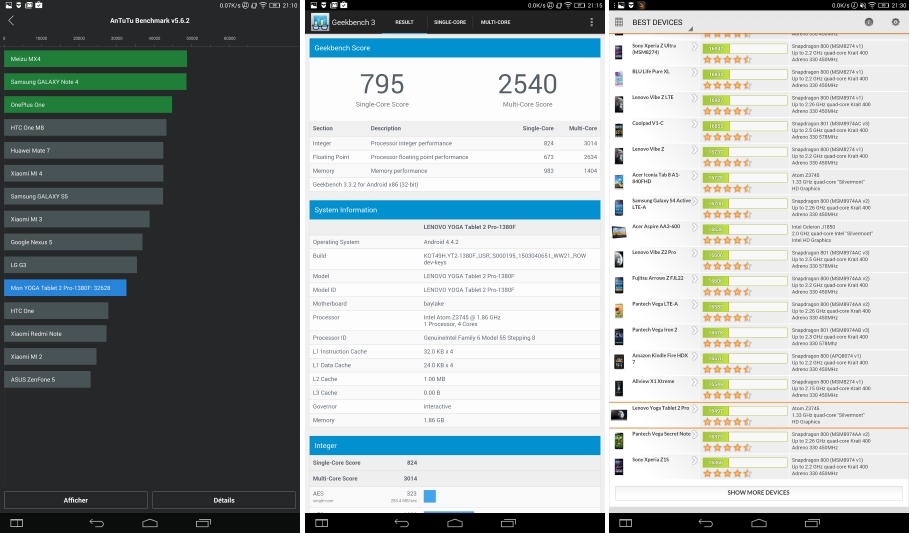Select the System Information section header

(x=455, y=210)
